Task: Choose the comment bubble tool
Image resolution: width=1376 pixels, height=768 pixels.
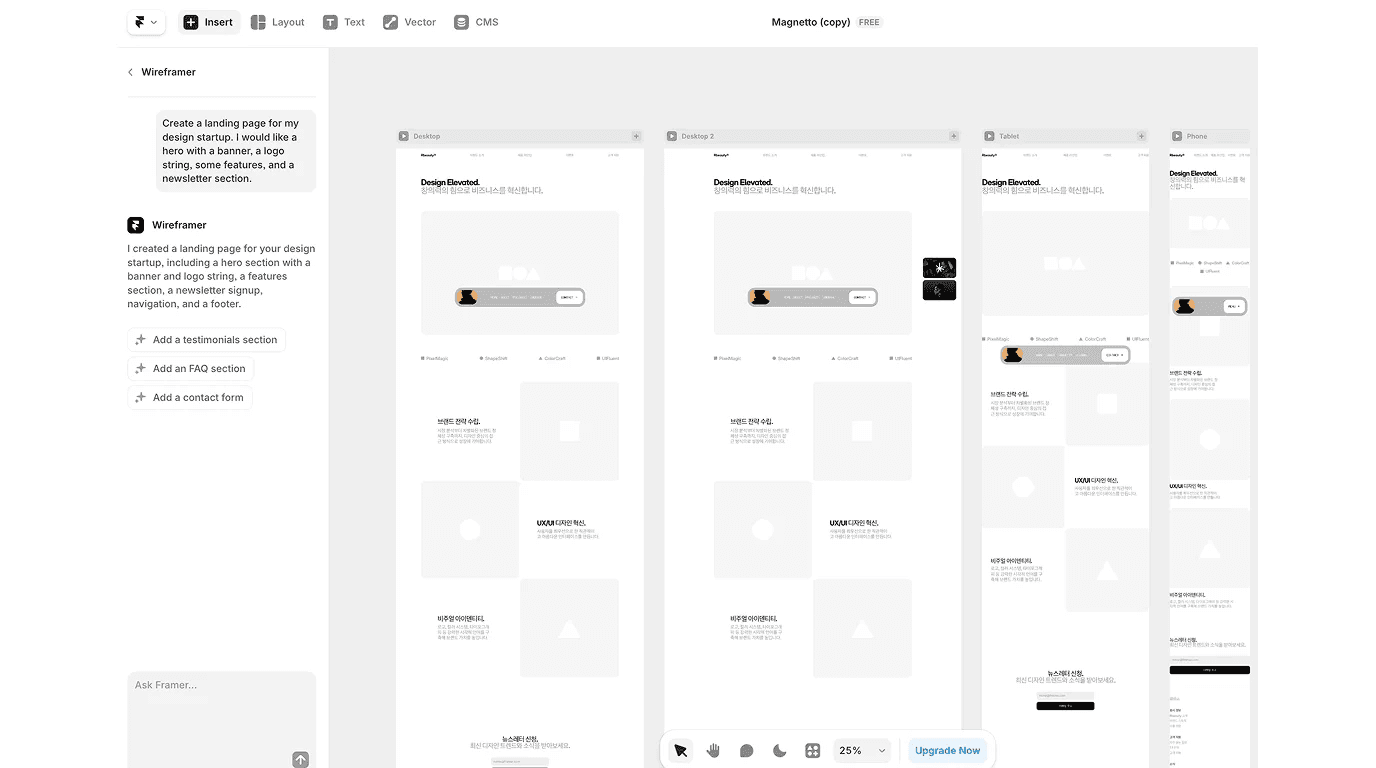Action: [x=746, y=750]
